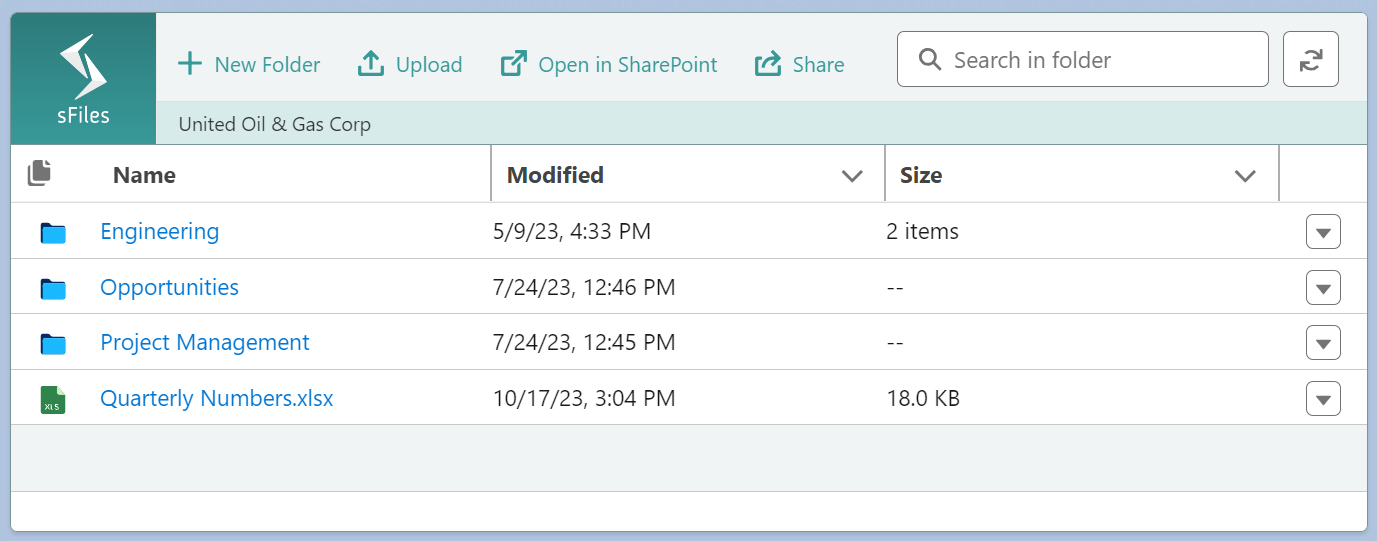Open the Project Management folder link
This screenshot has height=541, width=1377.
[205, 342]
